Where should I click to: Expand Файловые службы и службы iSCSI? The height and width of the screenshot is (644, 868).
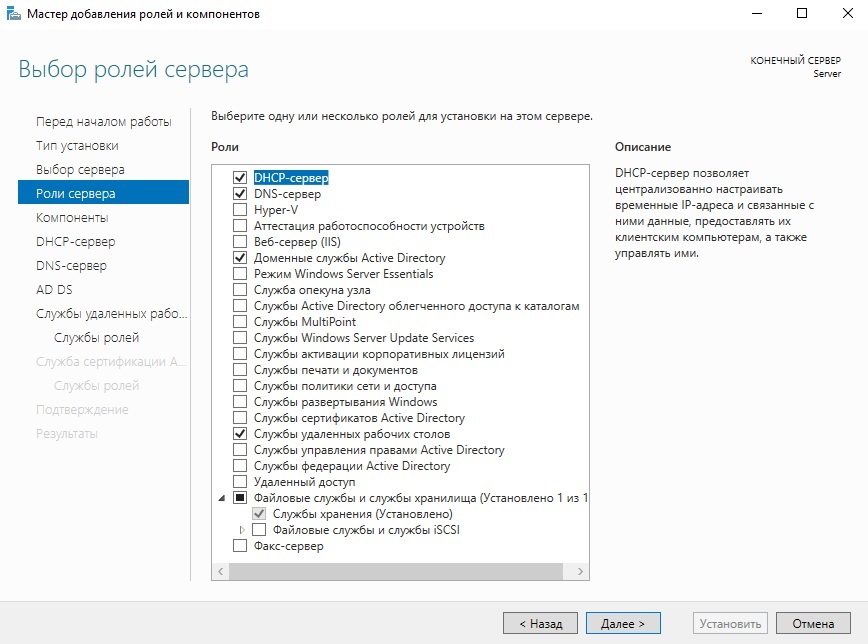(241, 530)
